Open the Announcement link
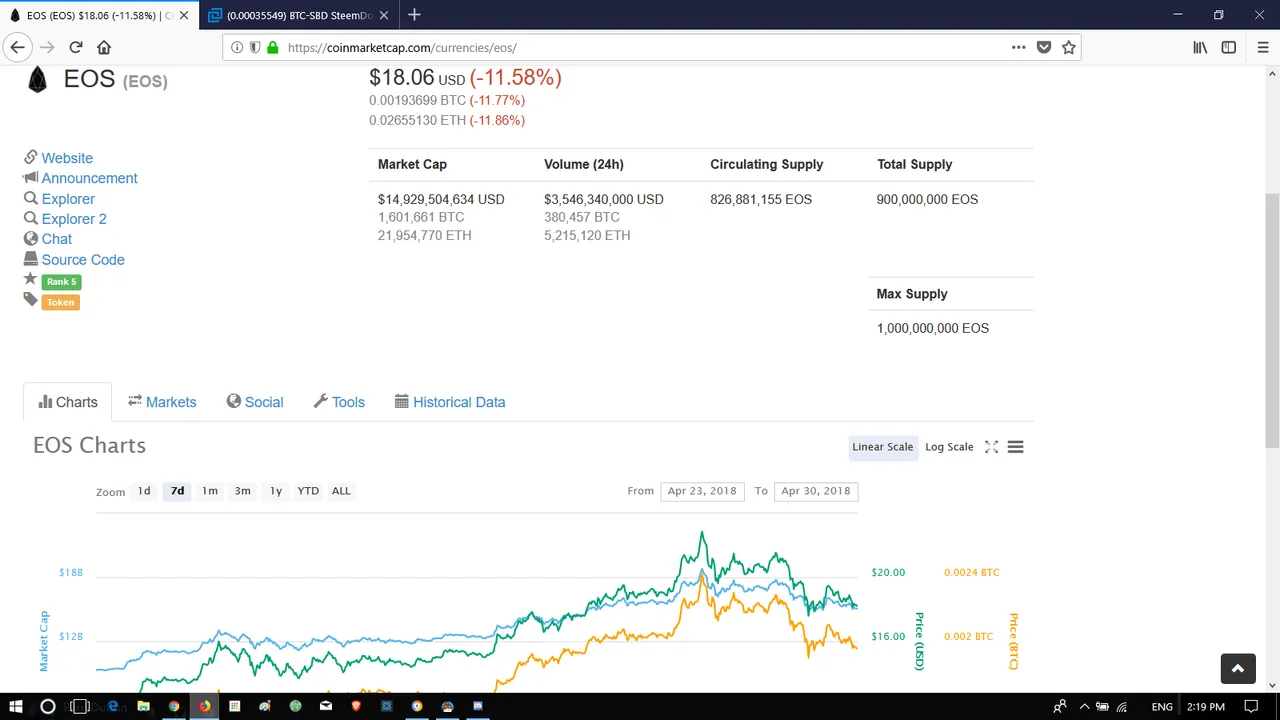The height and width of the screenshot is (720, 1280). [89, 178]
